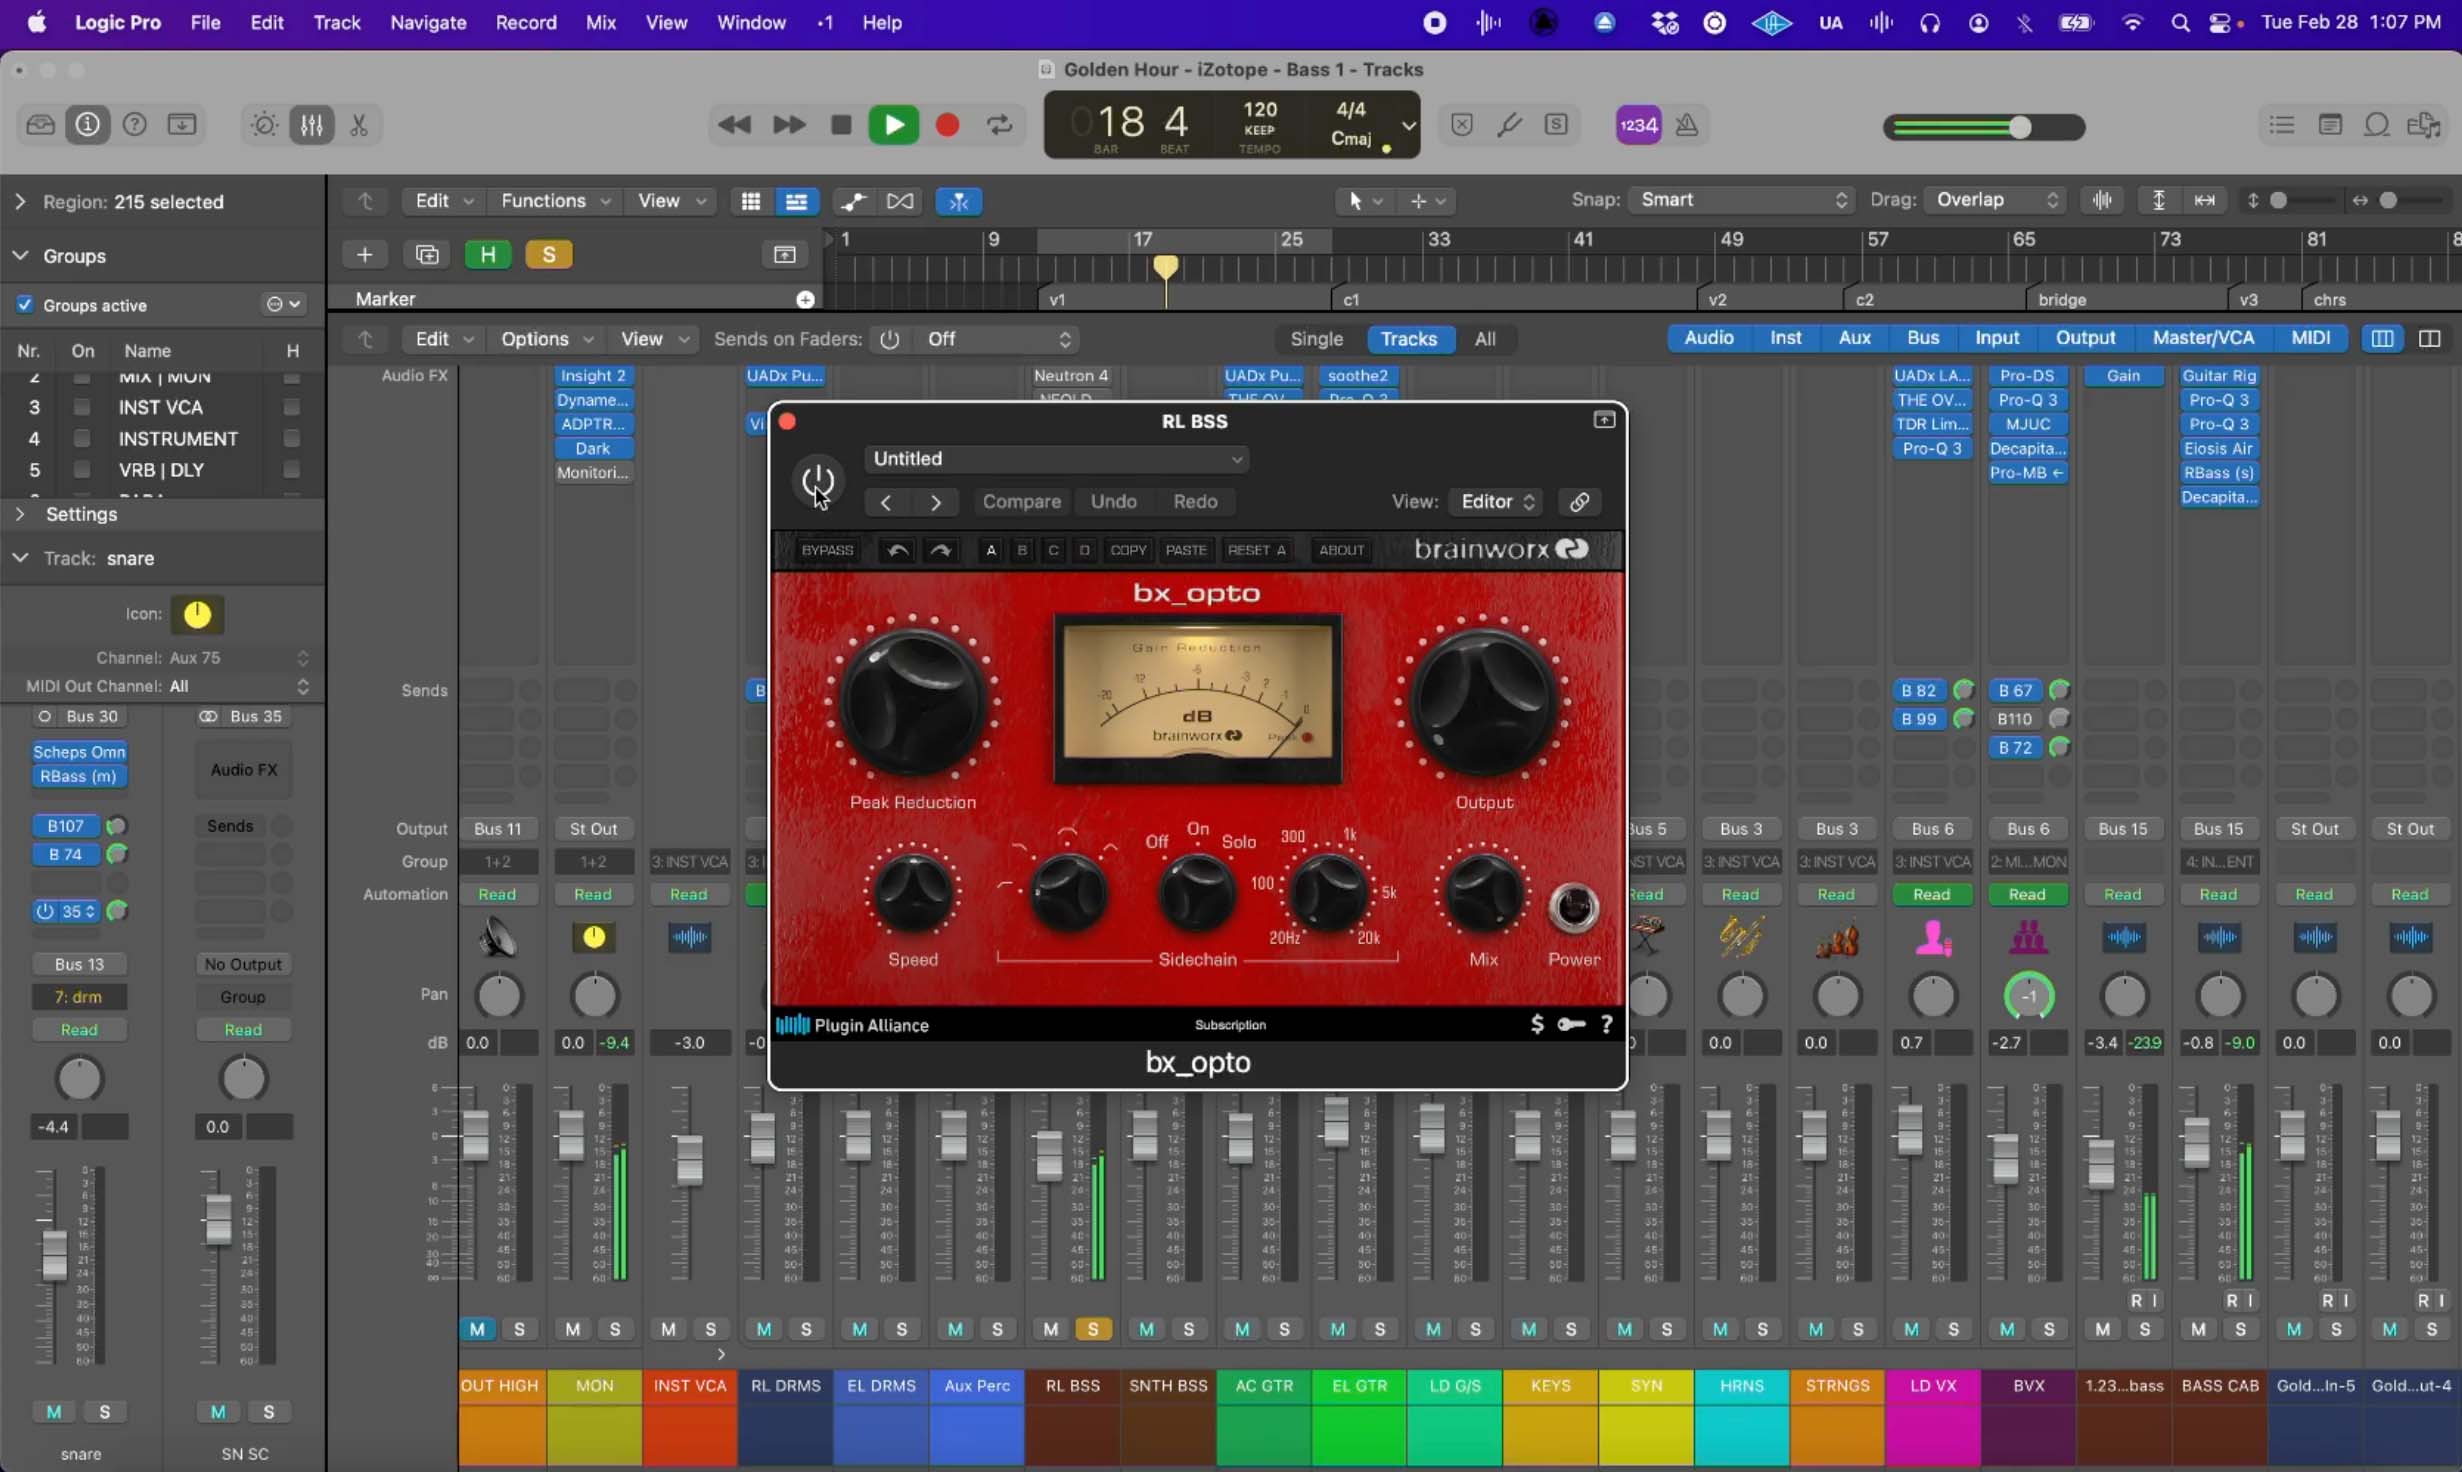Unsolo the RL BSS channel strip

[x=1093, y=1329]
